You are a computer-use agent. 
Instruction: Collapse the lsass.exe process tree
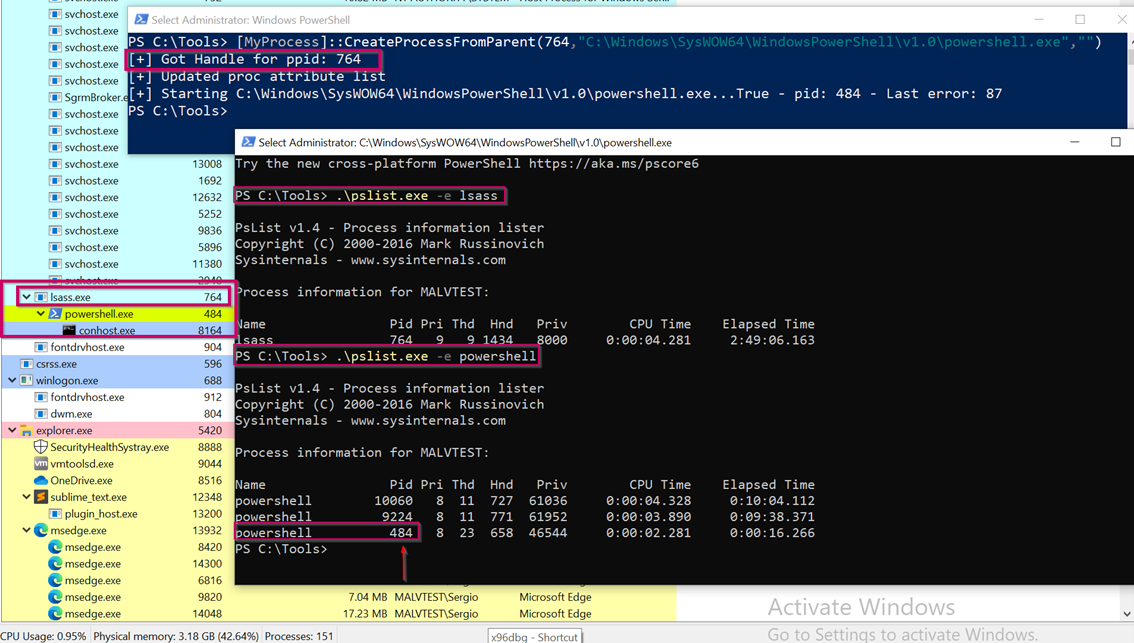point(26,297)
